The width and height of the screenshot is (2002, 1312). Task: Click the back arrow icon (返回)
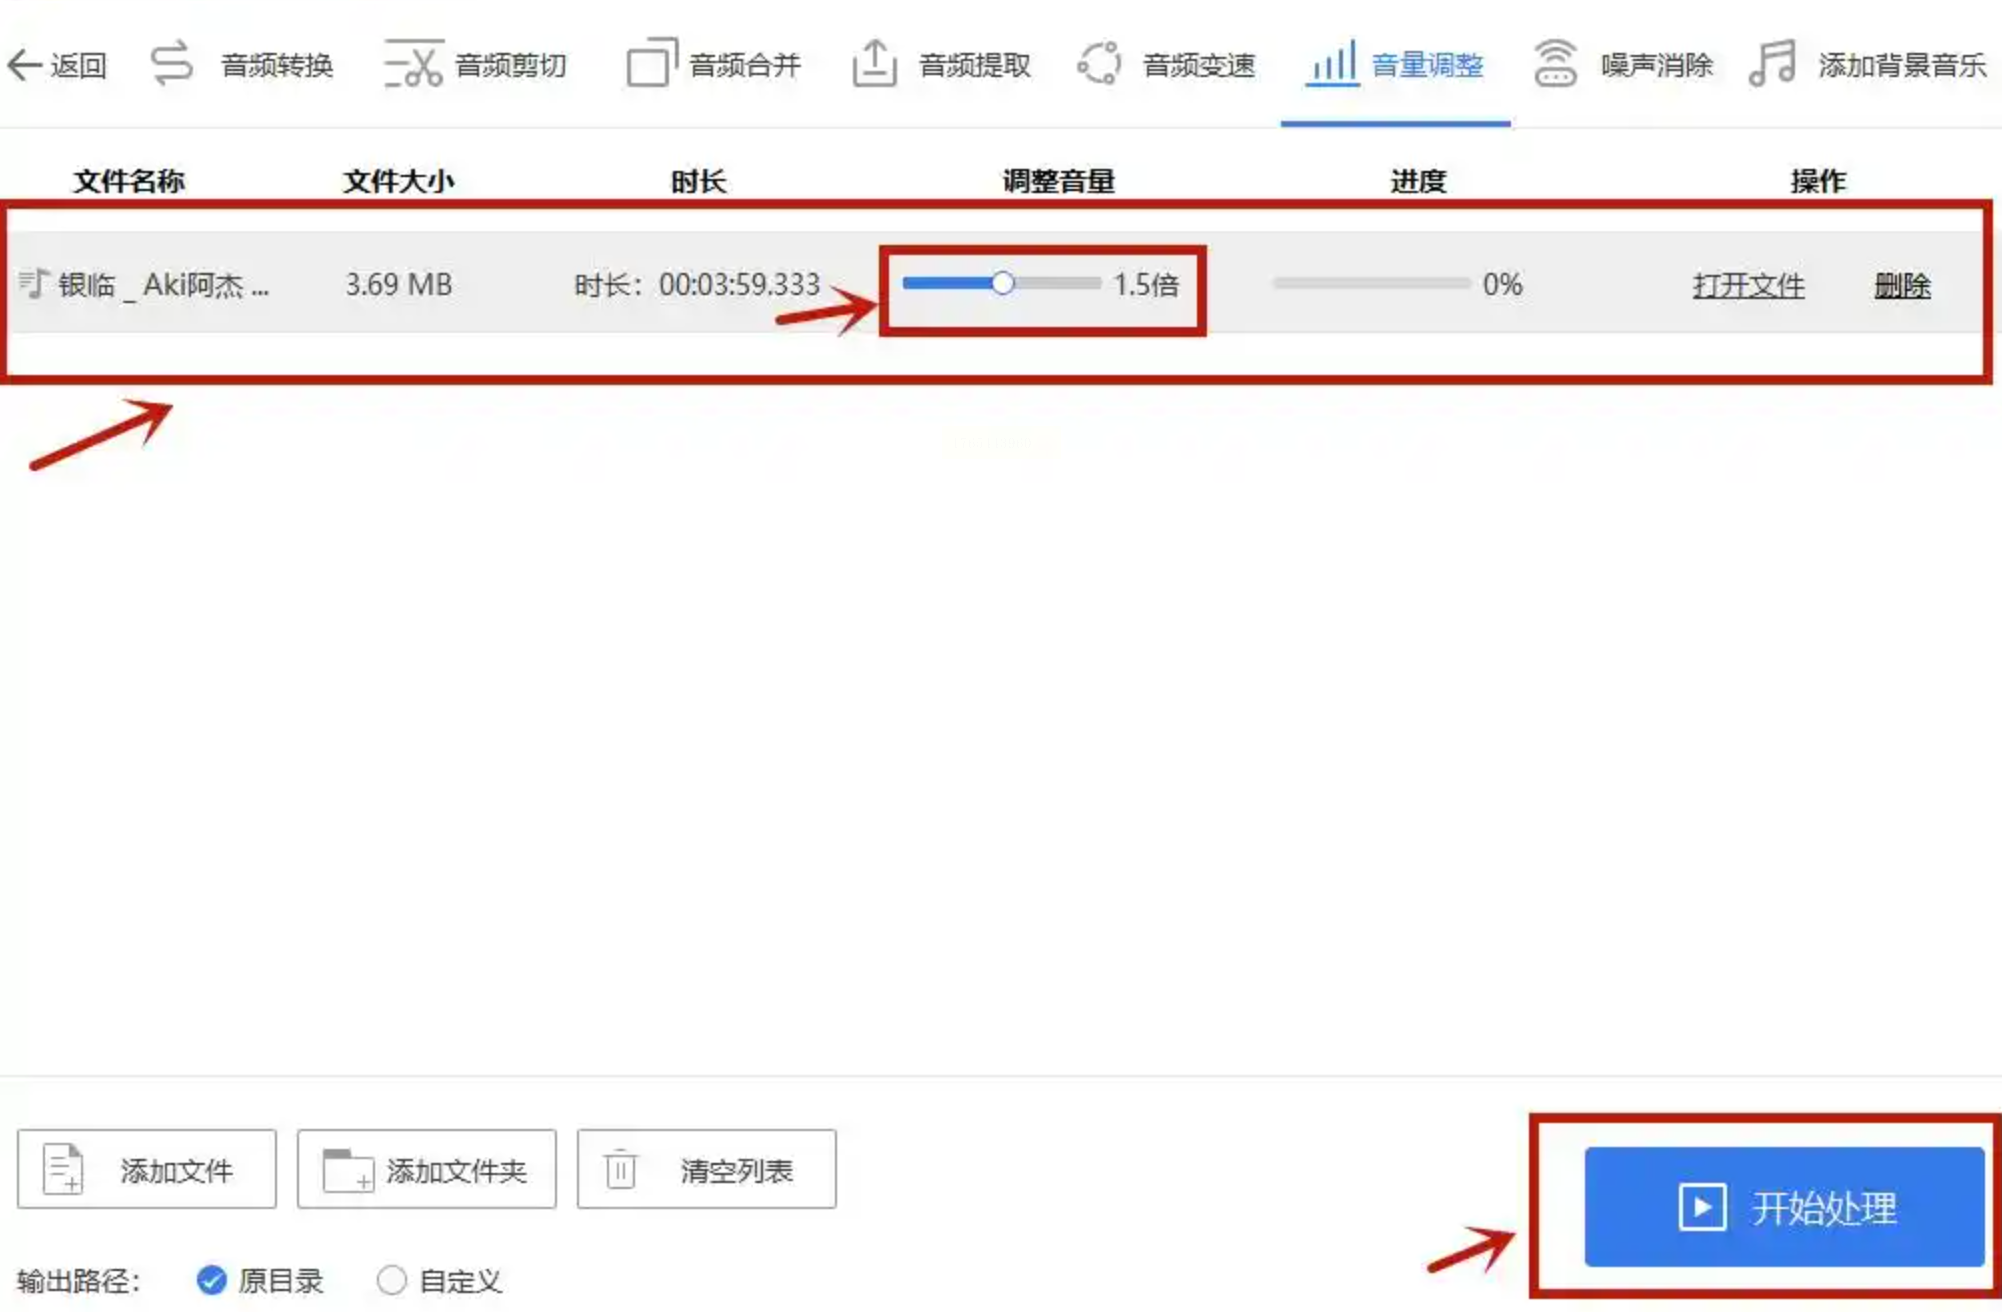coord(25,65)
